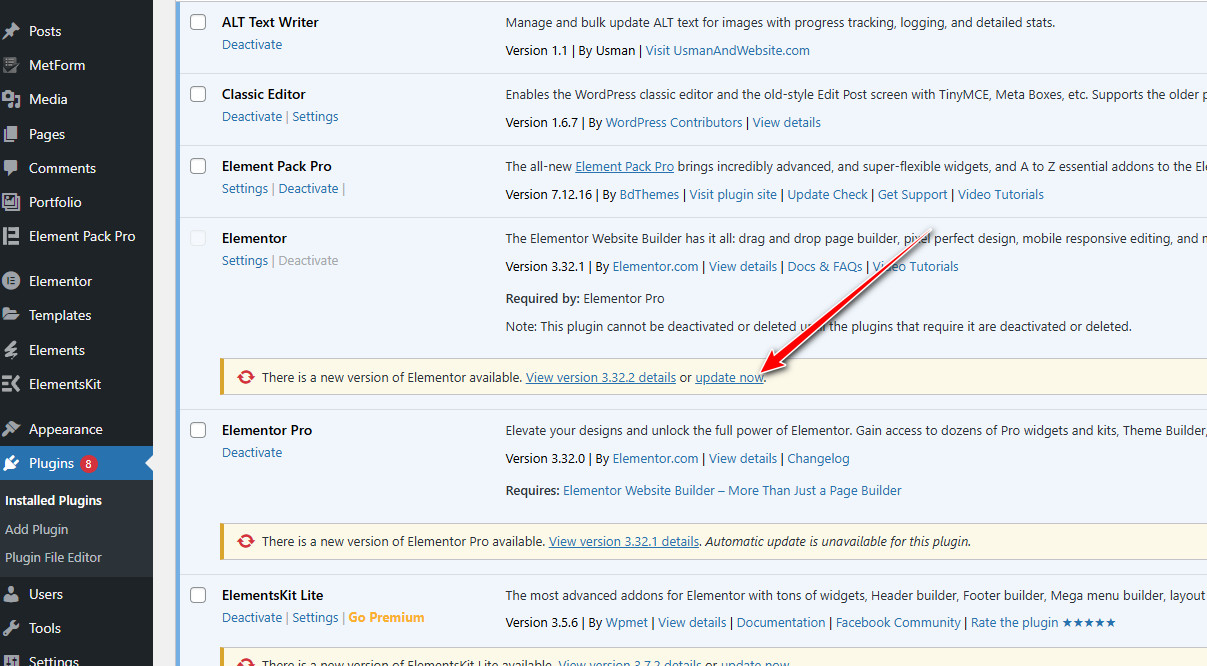Click the Appearance brush icon
This screenshot has height=666, width=1207.
click(11, 429)
